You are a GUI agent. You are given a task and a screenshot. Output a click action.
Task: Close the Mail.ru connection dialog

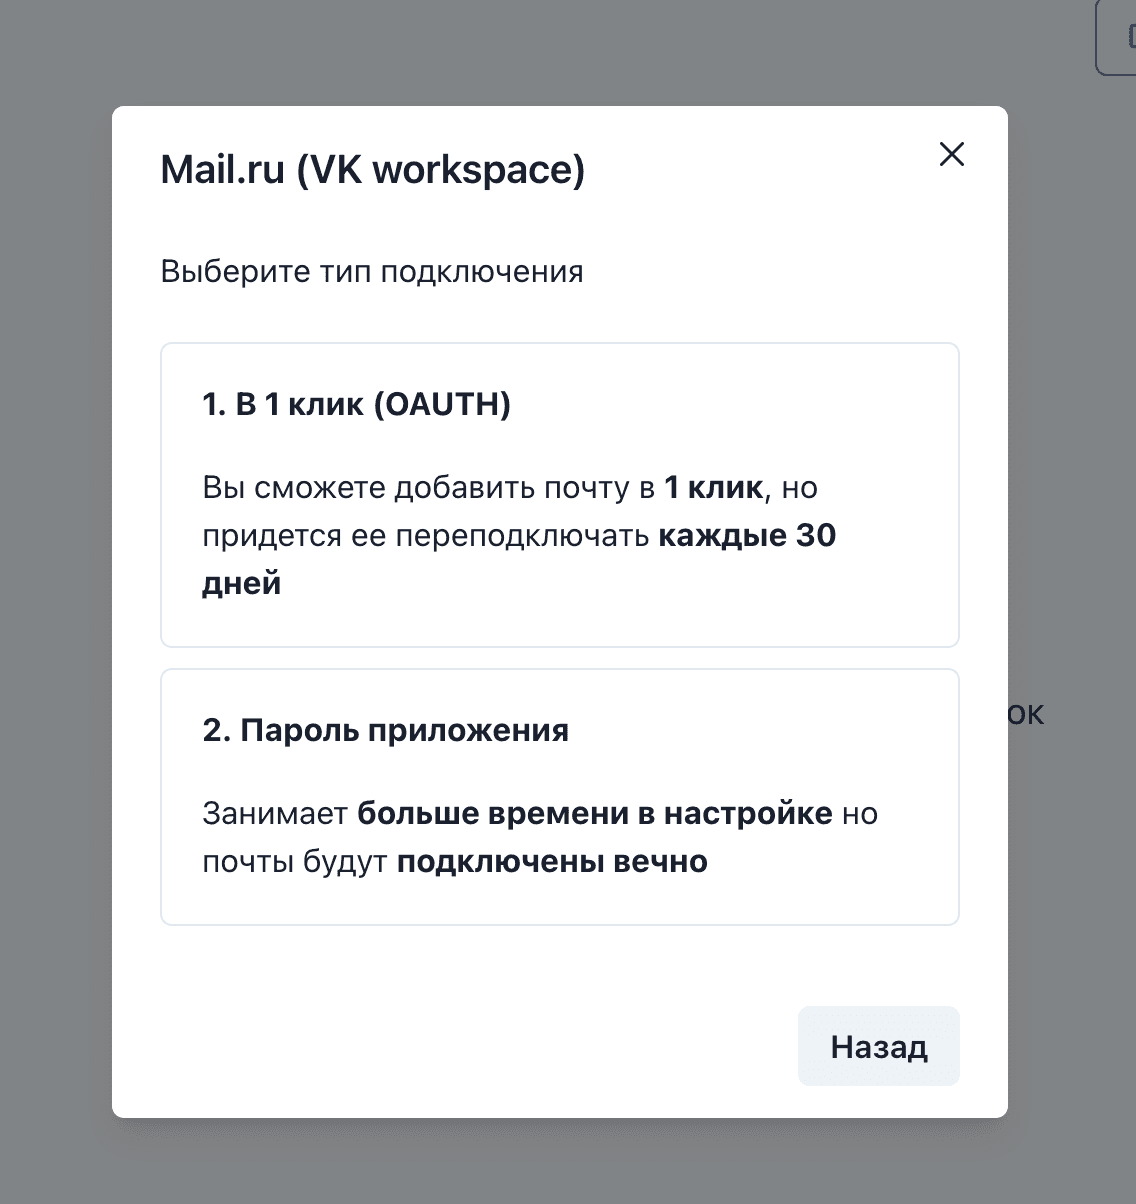(951, 154)
